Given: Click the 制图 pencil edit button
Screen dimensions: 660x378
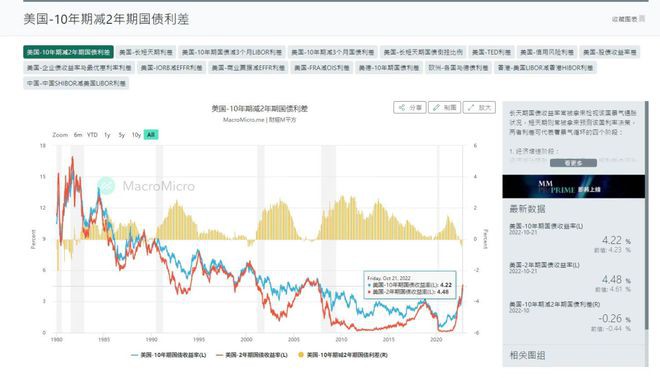Looking at the screenshot, I should 444,108.
